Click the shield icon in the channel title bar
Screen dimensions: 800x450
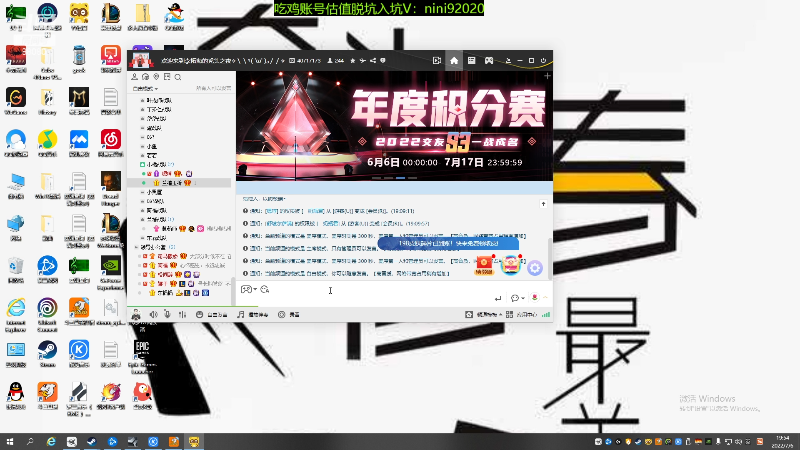[x=383, y=60]
